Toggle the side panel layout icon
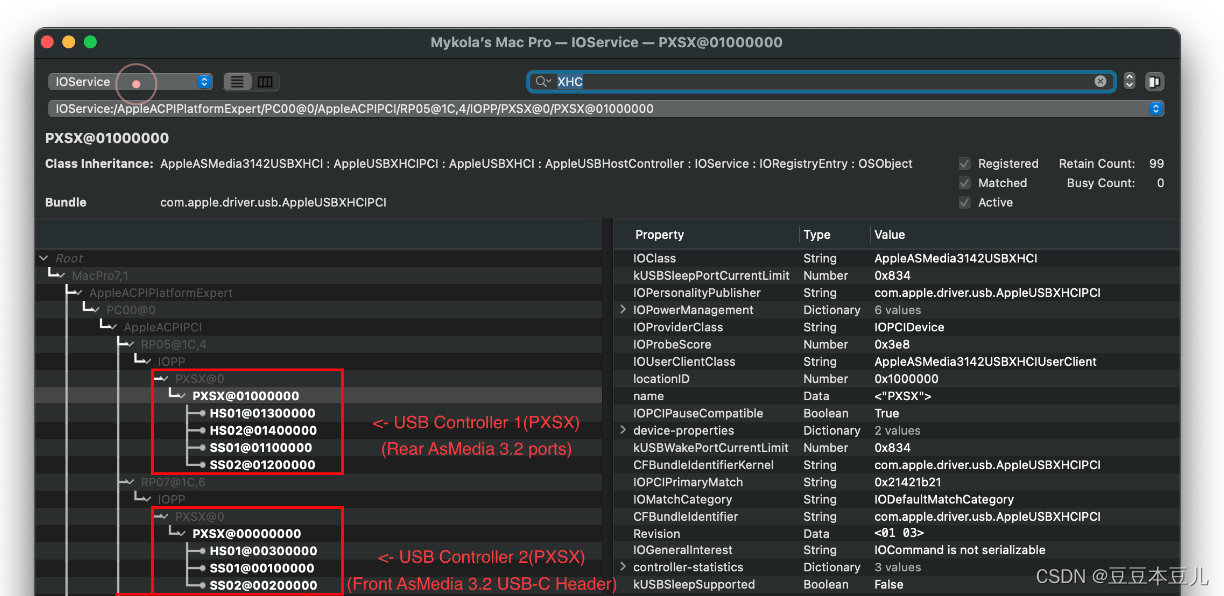The height and width of the screenshot is (596, 1224). (1154, 82)
